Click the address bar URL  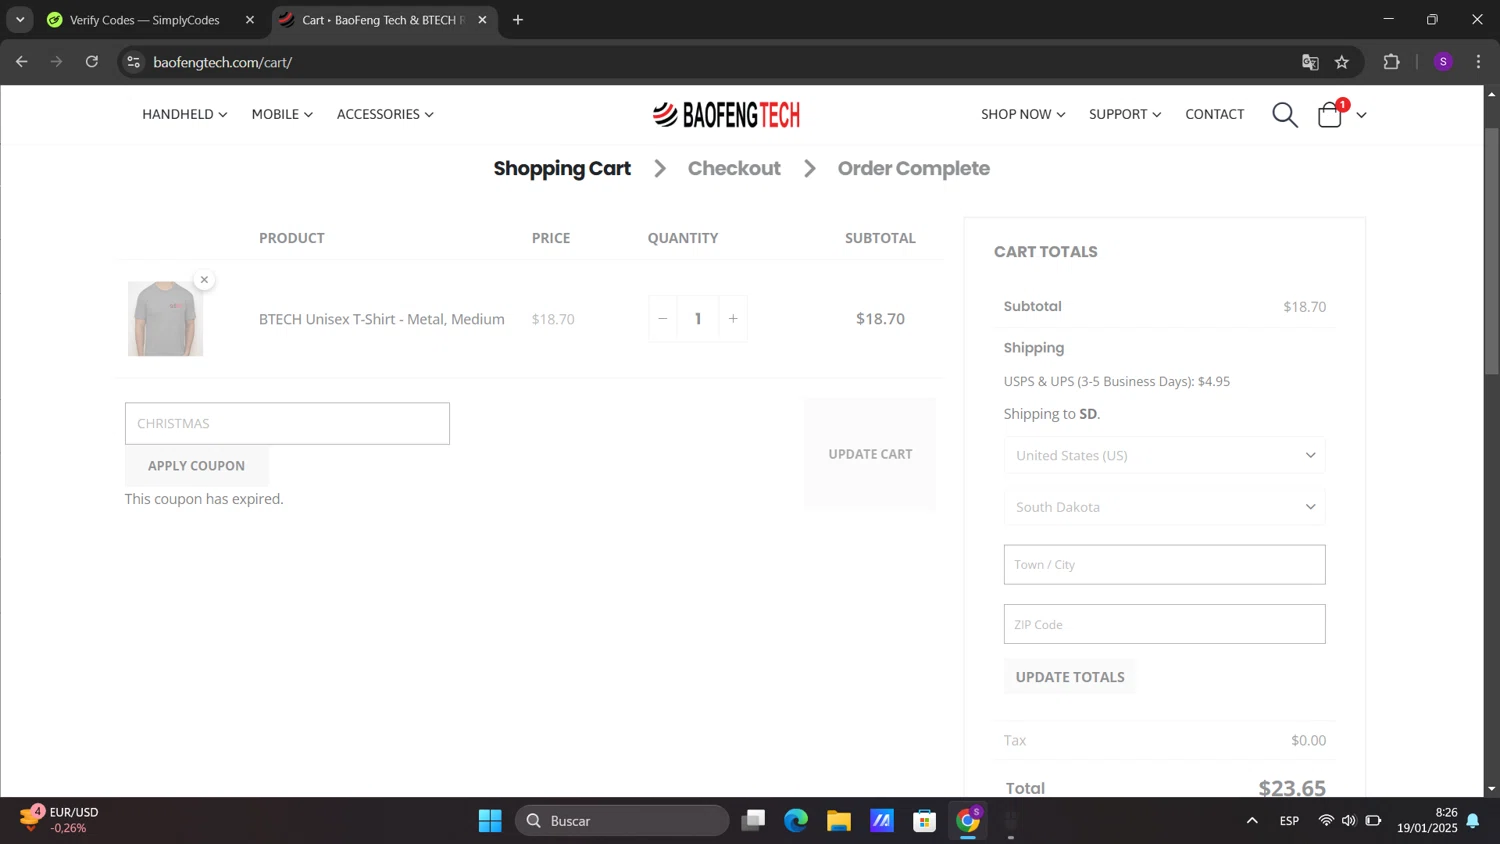[x=223, y=62]
